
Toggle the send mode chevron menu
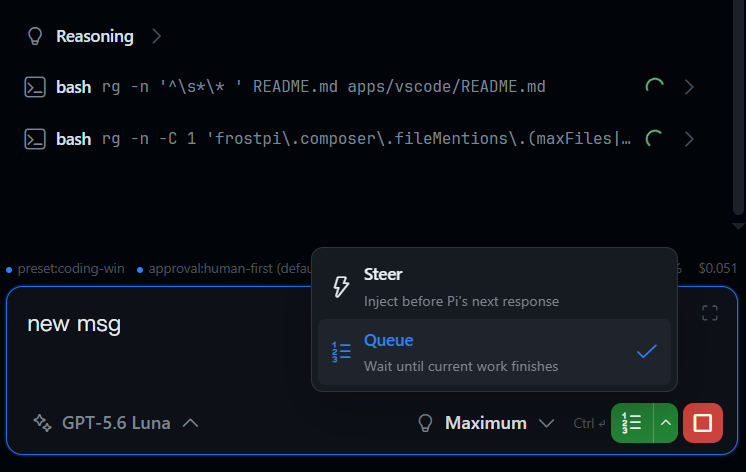666,423
